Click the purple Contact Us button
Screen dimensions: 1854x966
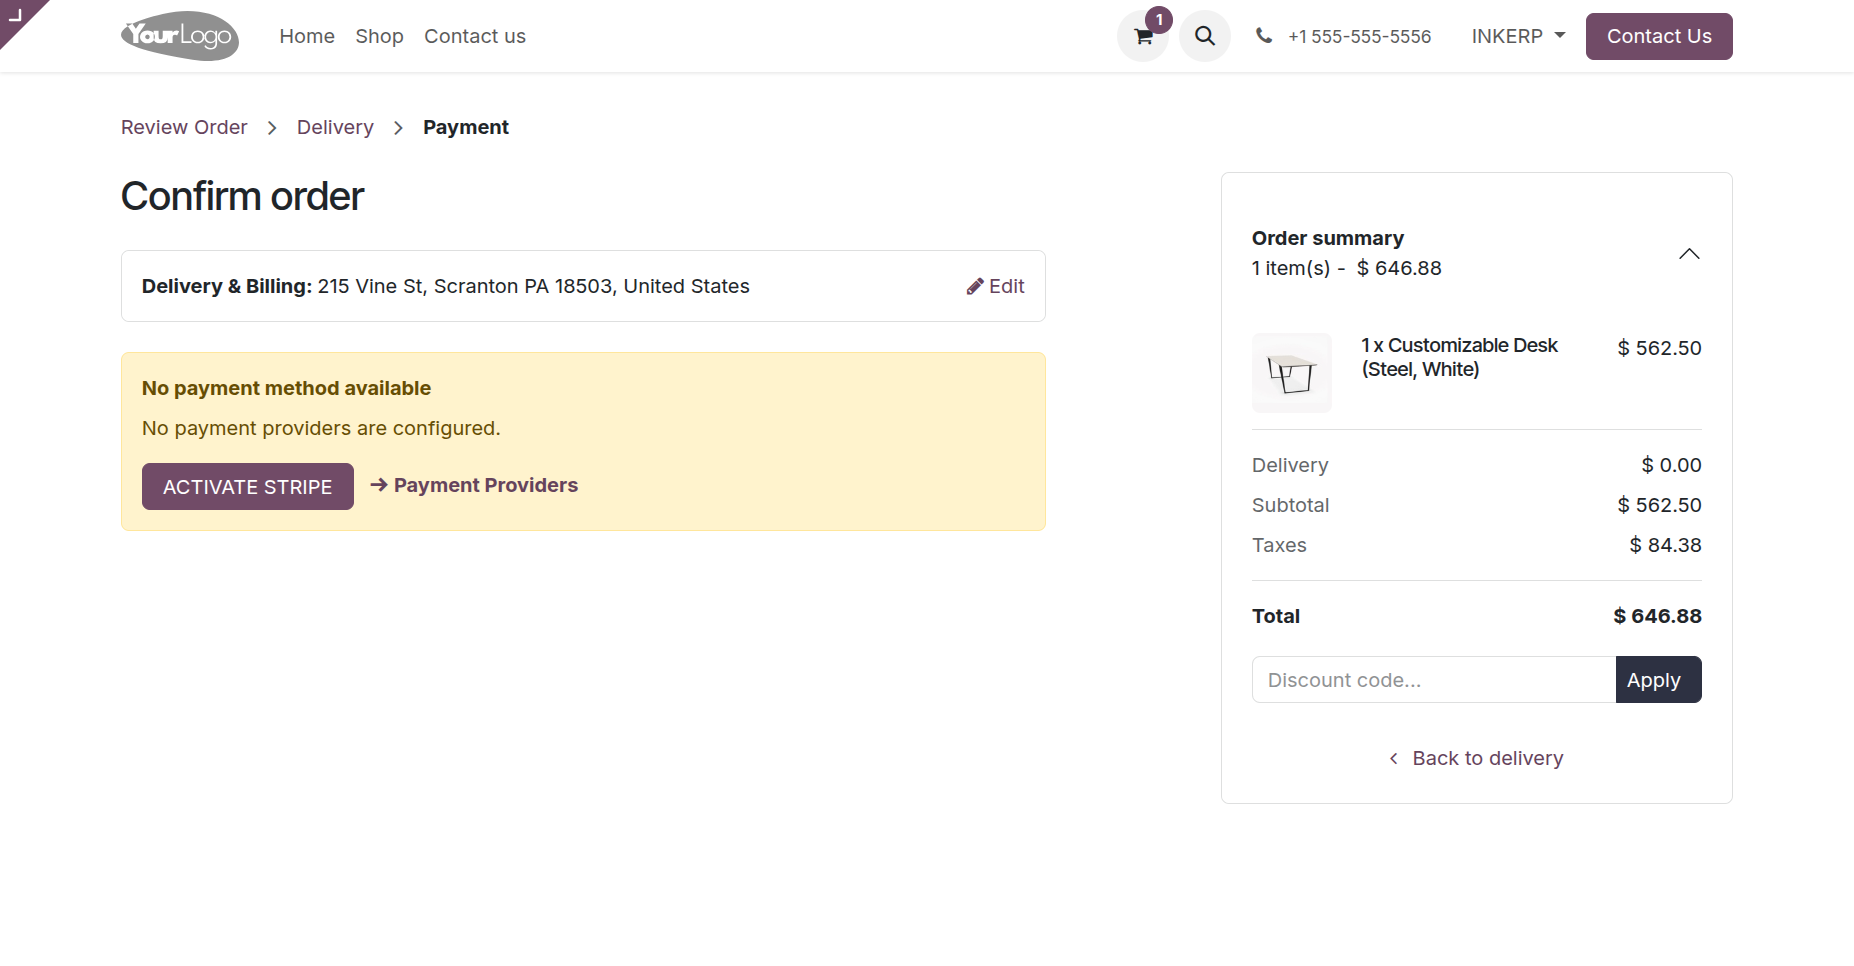(x=1659, y=36)
